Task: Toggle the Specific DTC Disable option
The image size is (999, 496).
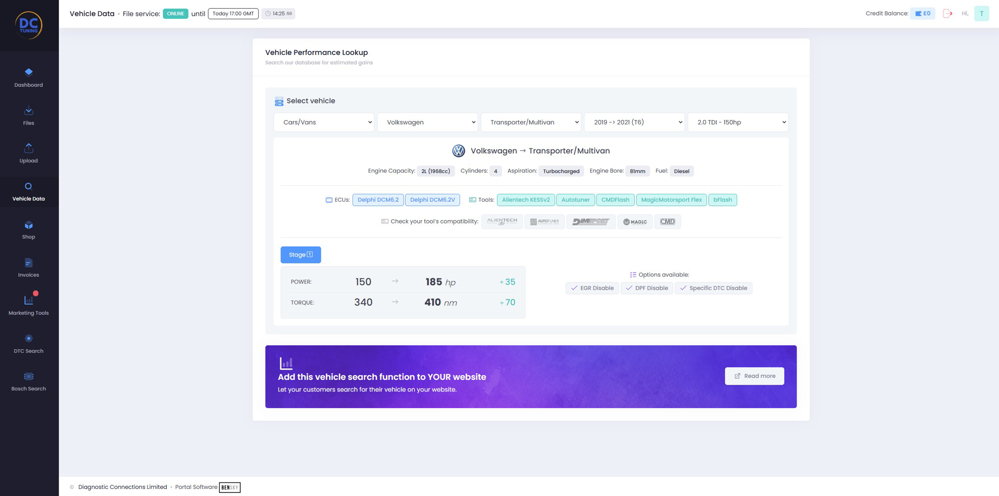Action: pos(713,288)
